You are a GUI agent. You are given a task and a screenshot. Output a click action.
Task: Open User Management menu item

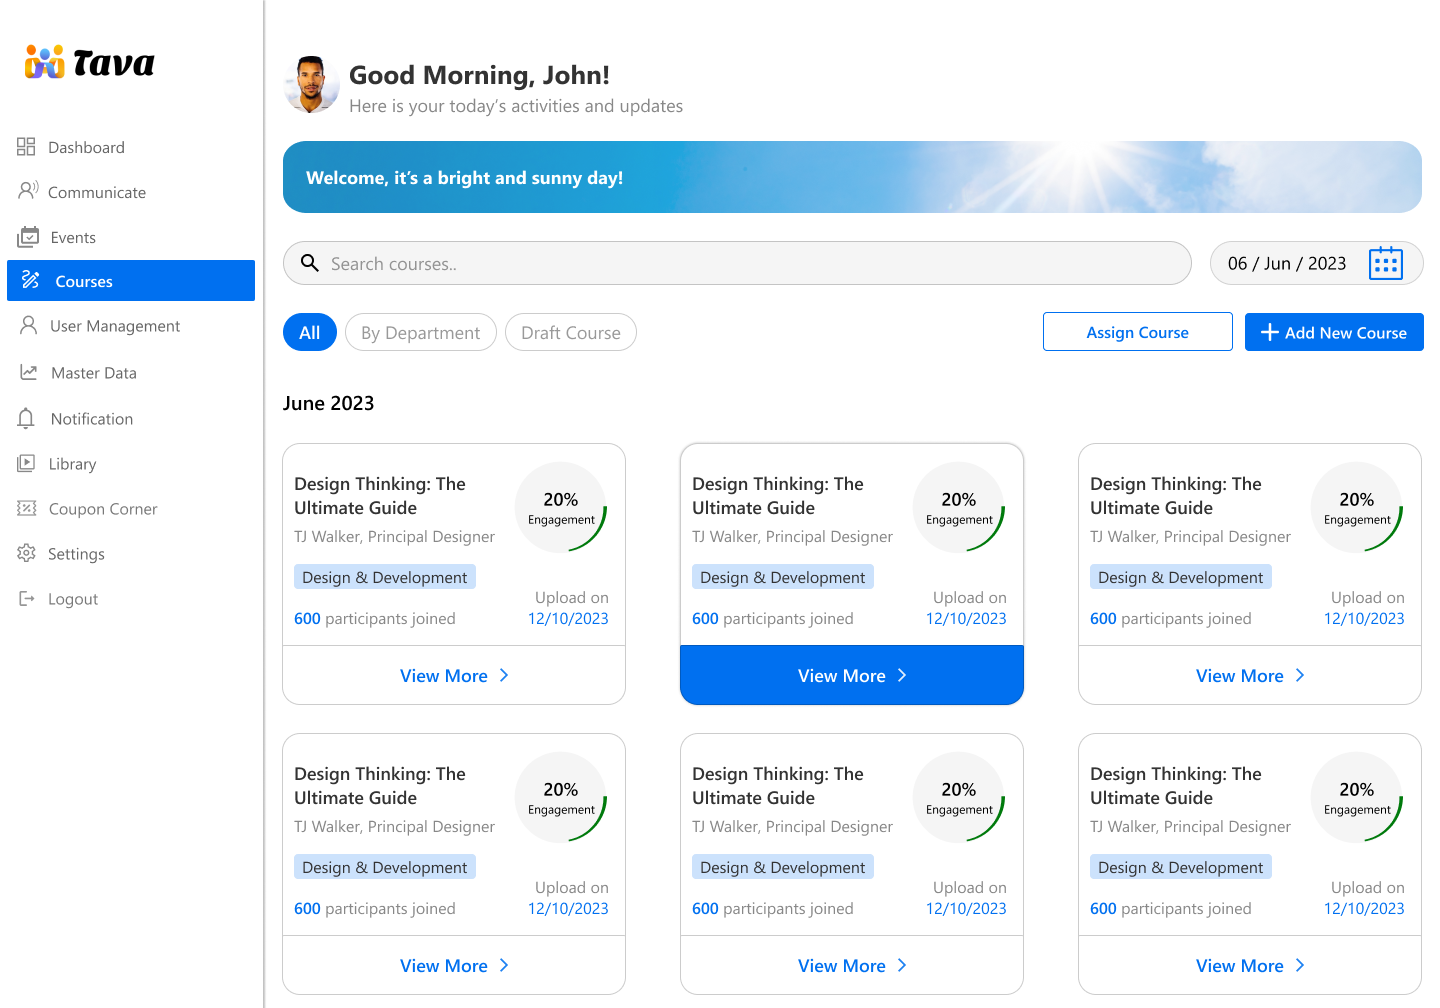(114, 326)
